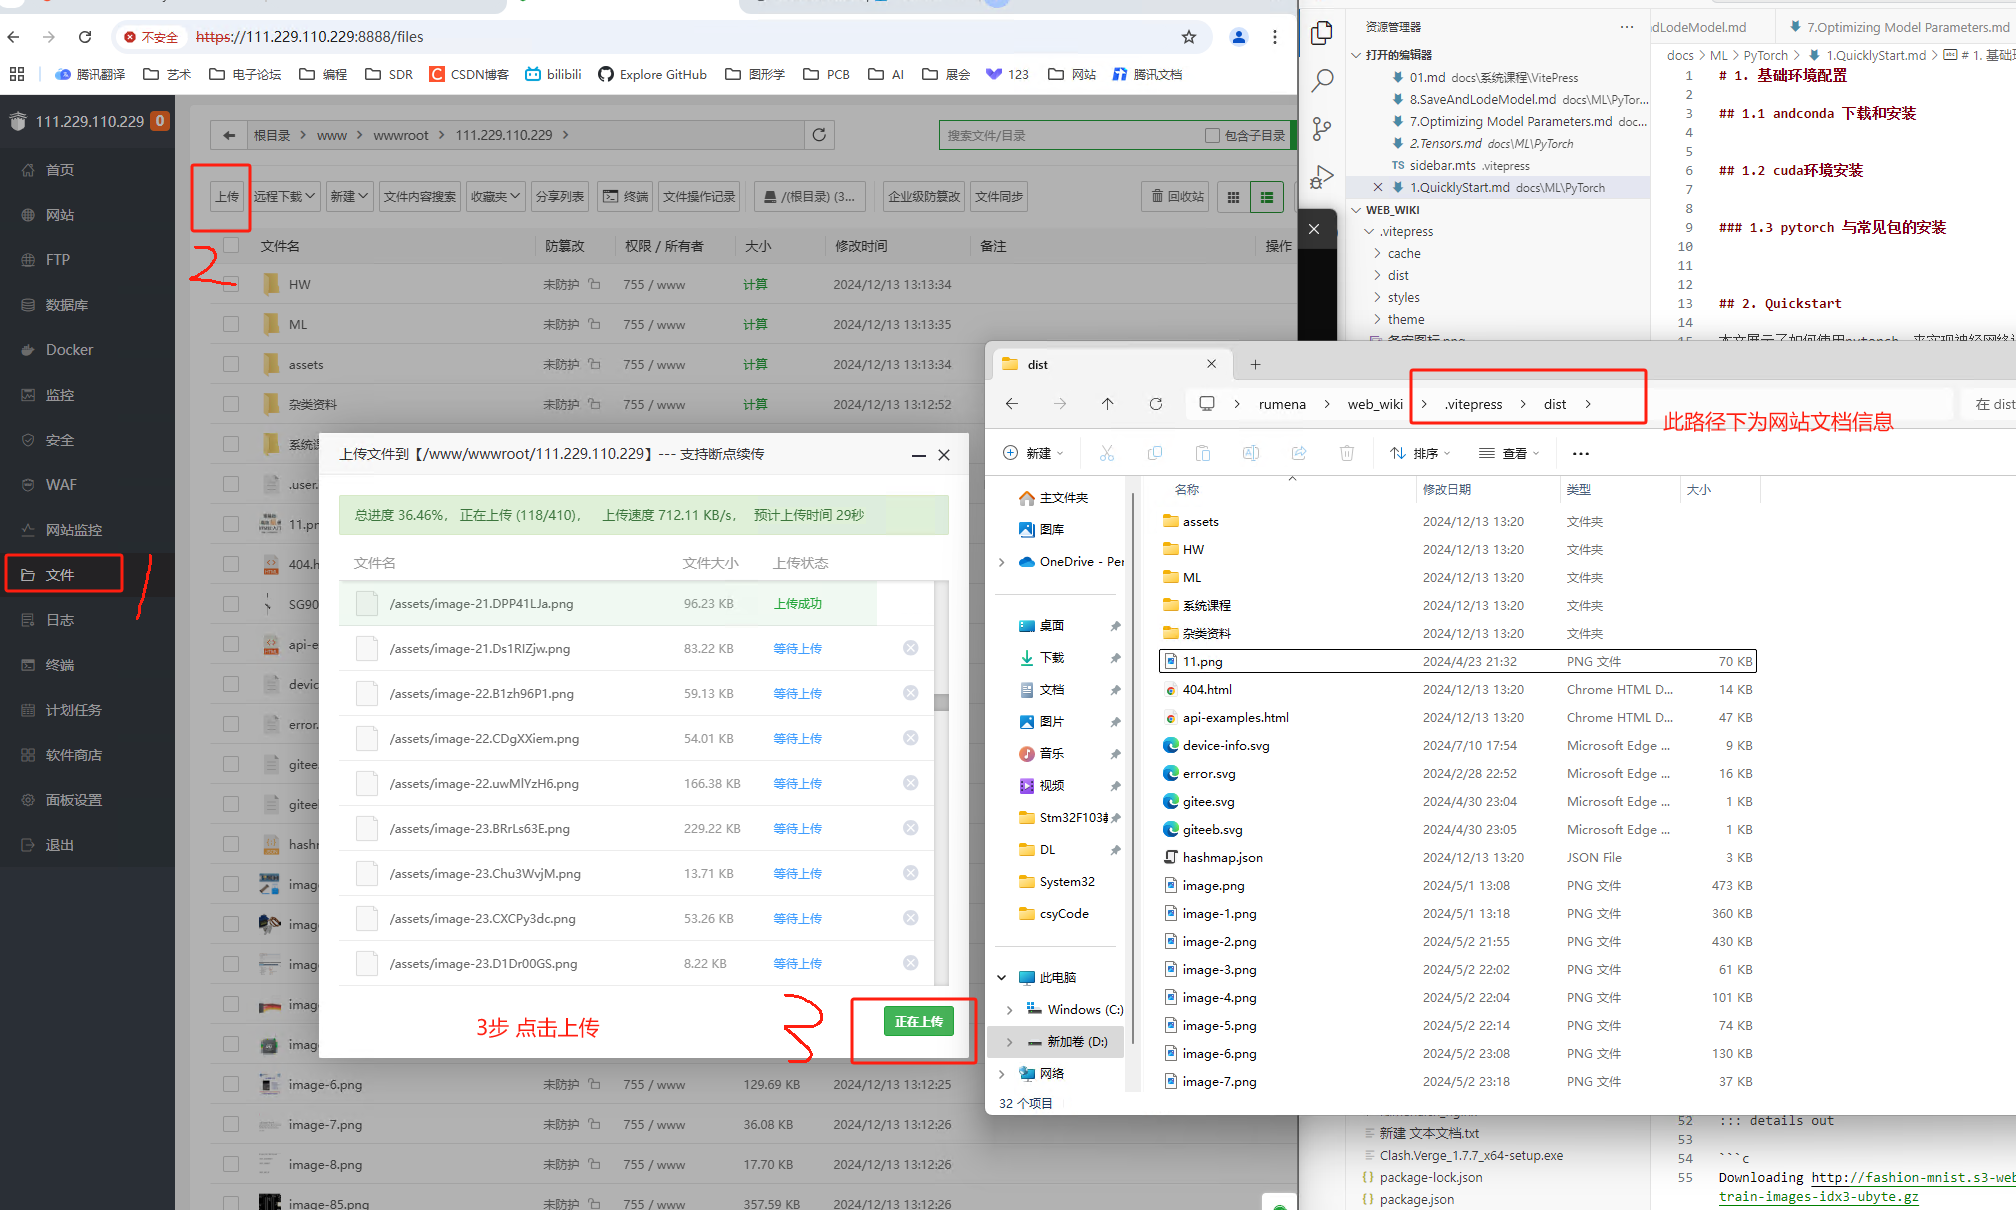Collapse 此电脑 in Explorer navigation pane

1001,977
